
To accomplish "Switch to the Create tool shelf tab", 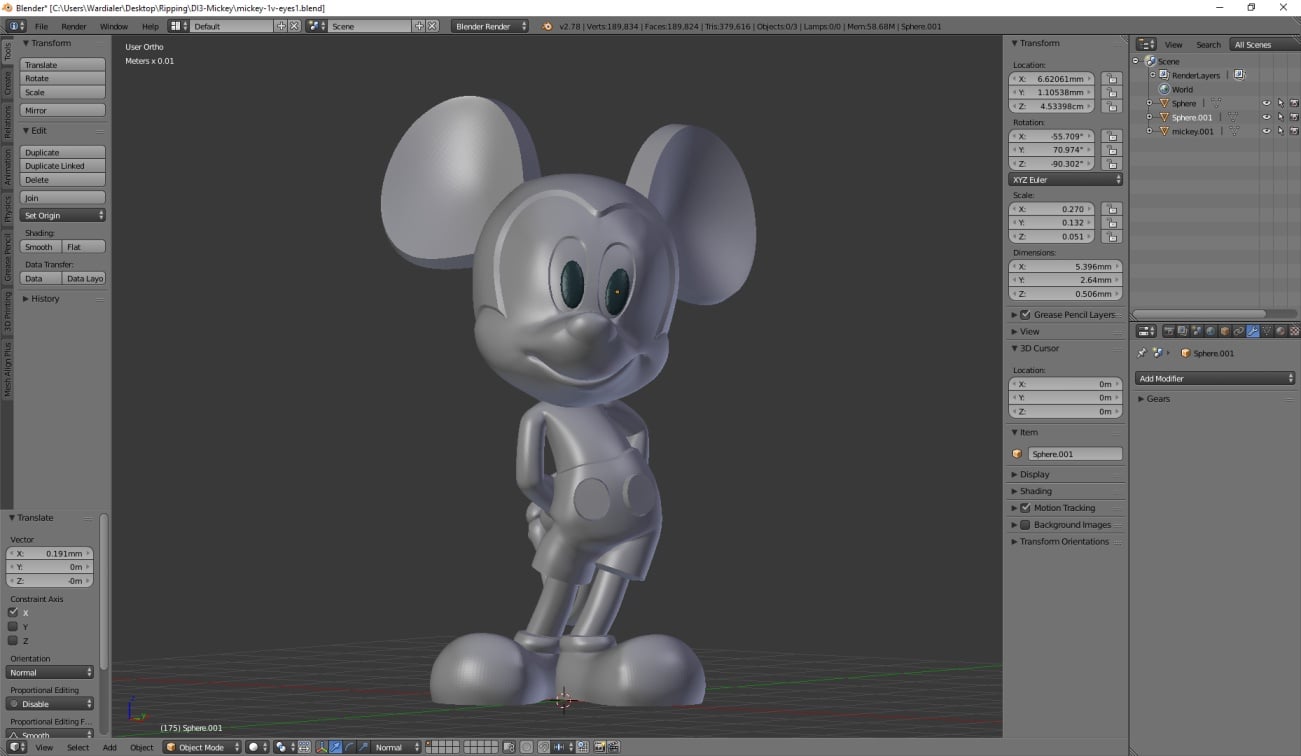I will click(7, 83).
